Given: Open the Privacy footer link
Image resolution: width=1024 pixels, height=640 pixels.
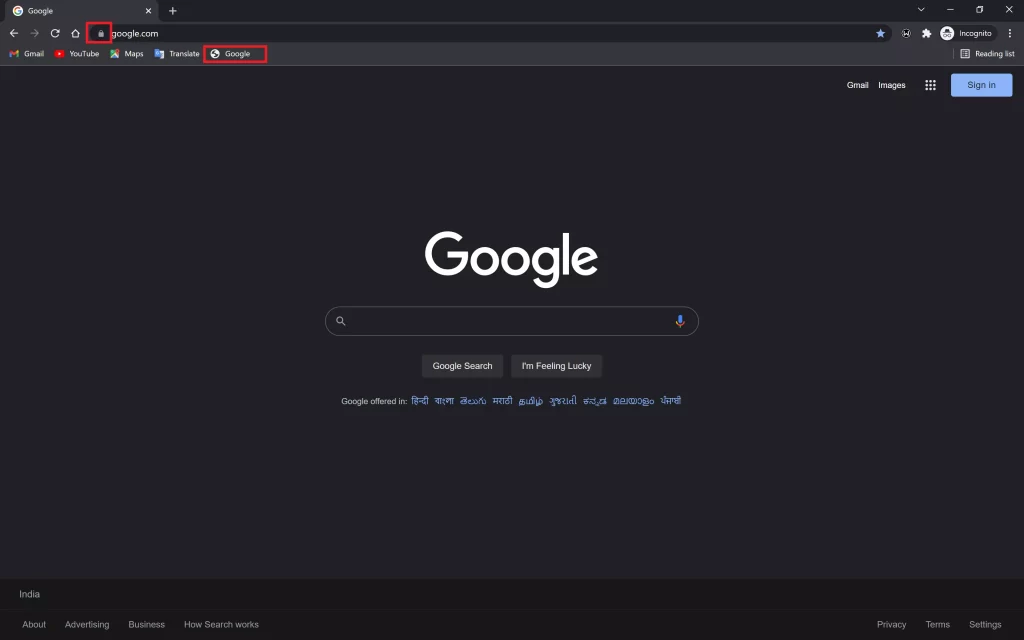Looking at the screenshot, I should coord(891,624).
